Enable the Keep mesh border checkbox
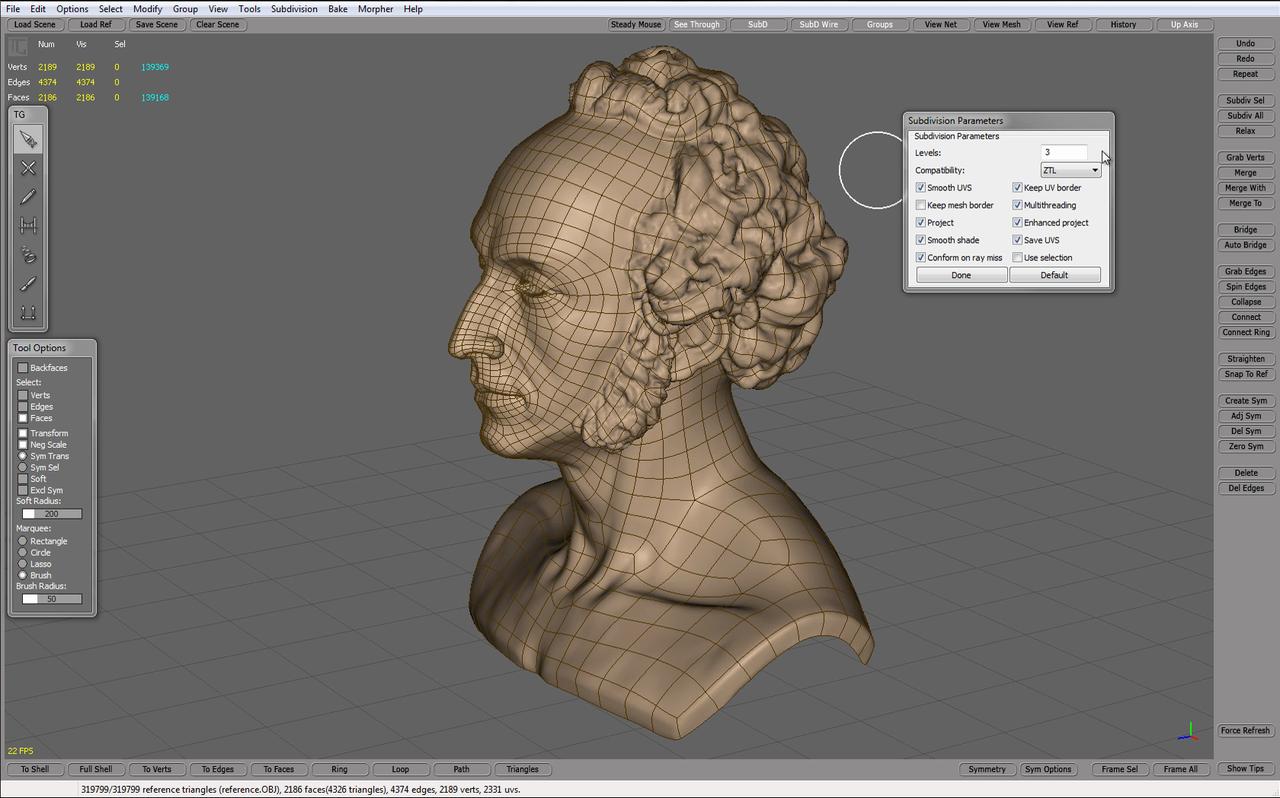The height and width of the screenshot is (798, 1280). coord(921,205)
